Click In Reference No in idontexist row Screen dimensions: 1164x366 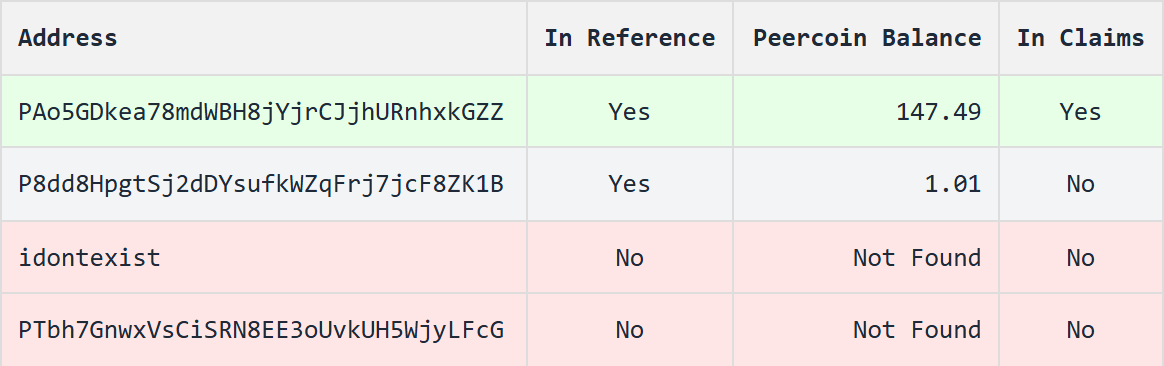630,258
